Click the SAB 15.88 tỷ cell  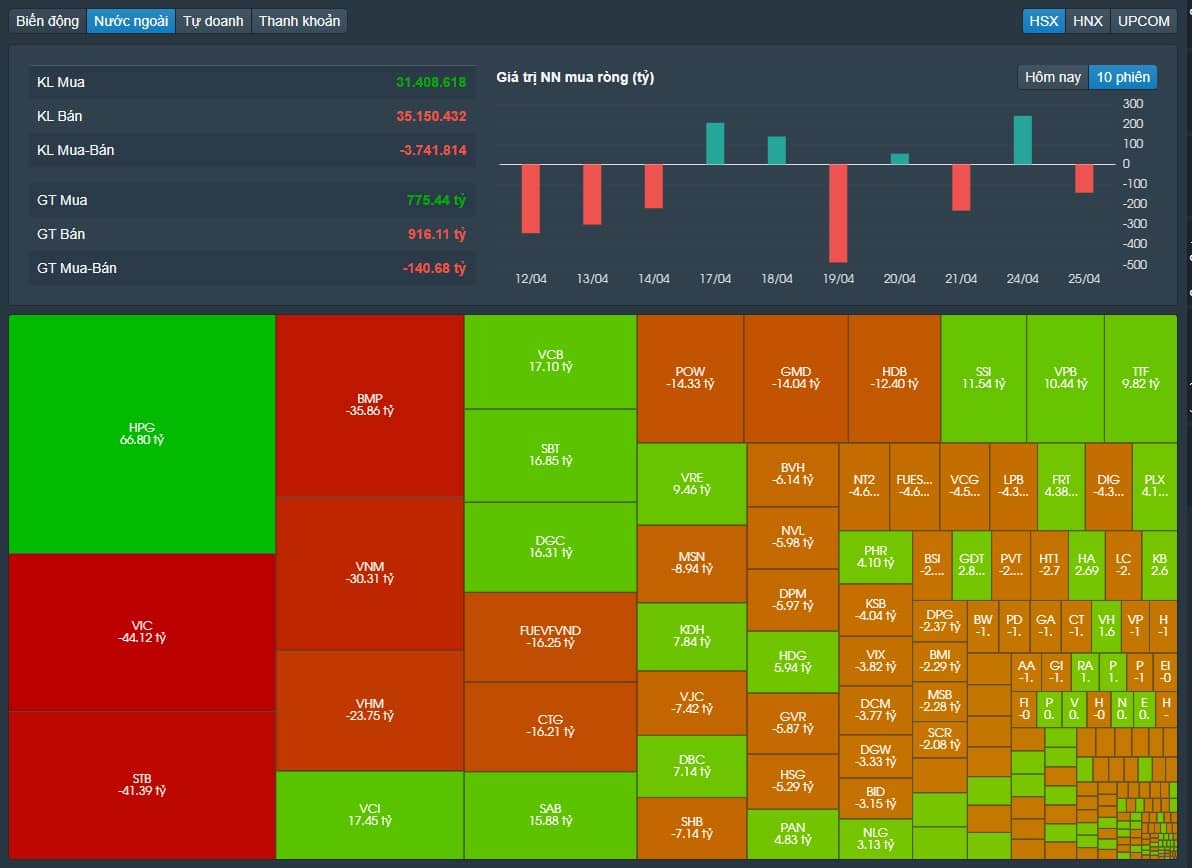tap(550, 815)
